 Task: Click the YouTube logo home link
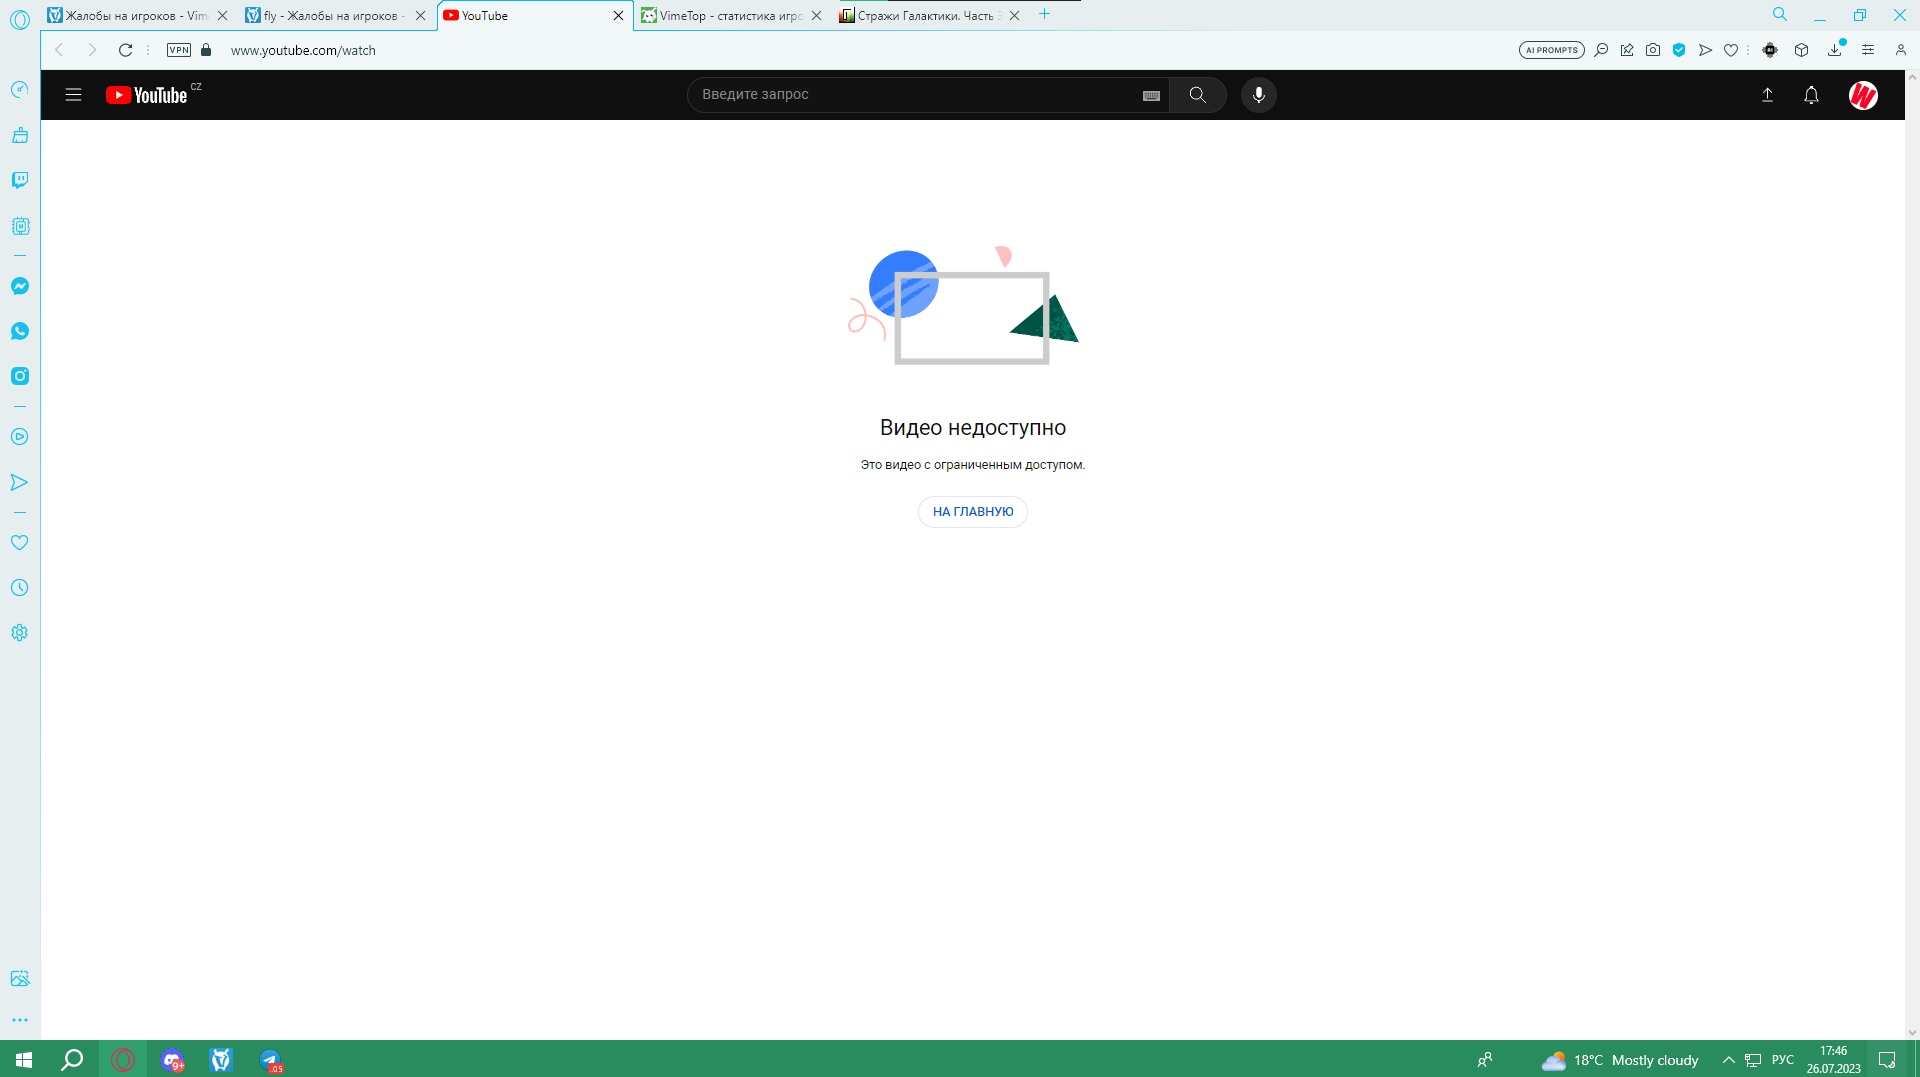tap(147, 95)
